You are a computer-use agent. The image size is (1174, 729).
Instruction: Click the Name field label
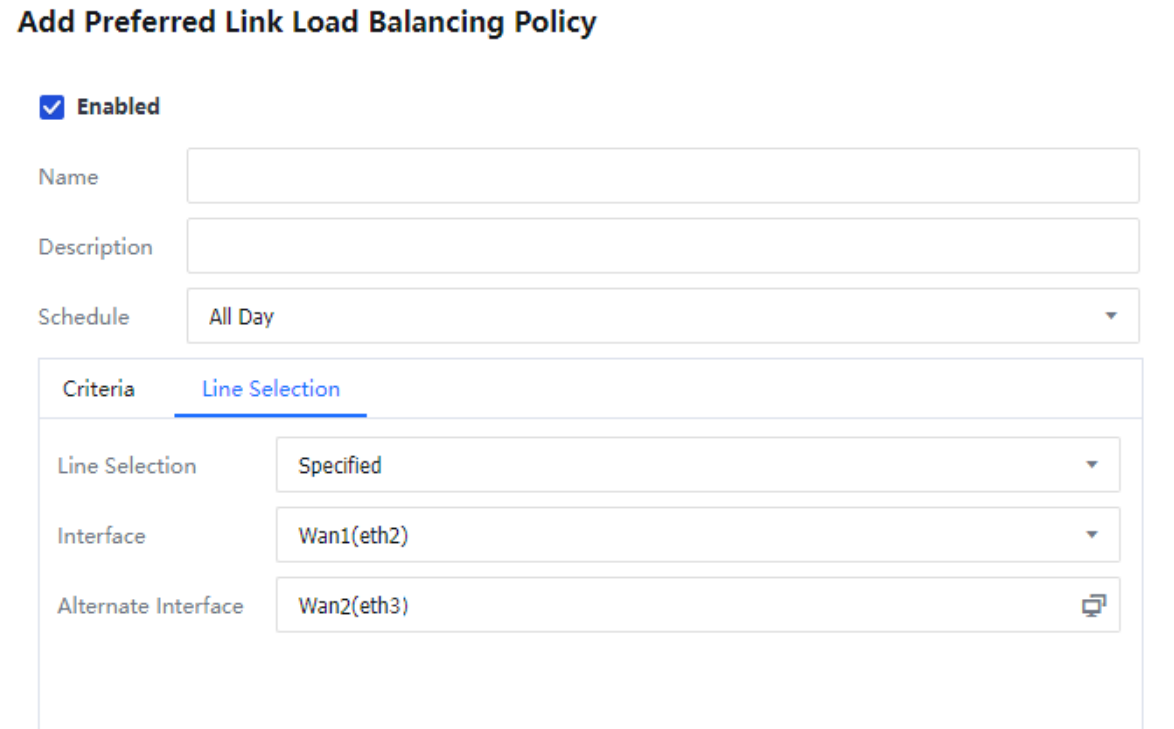[x=68, y=177]
